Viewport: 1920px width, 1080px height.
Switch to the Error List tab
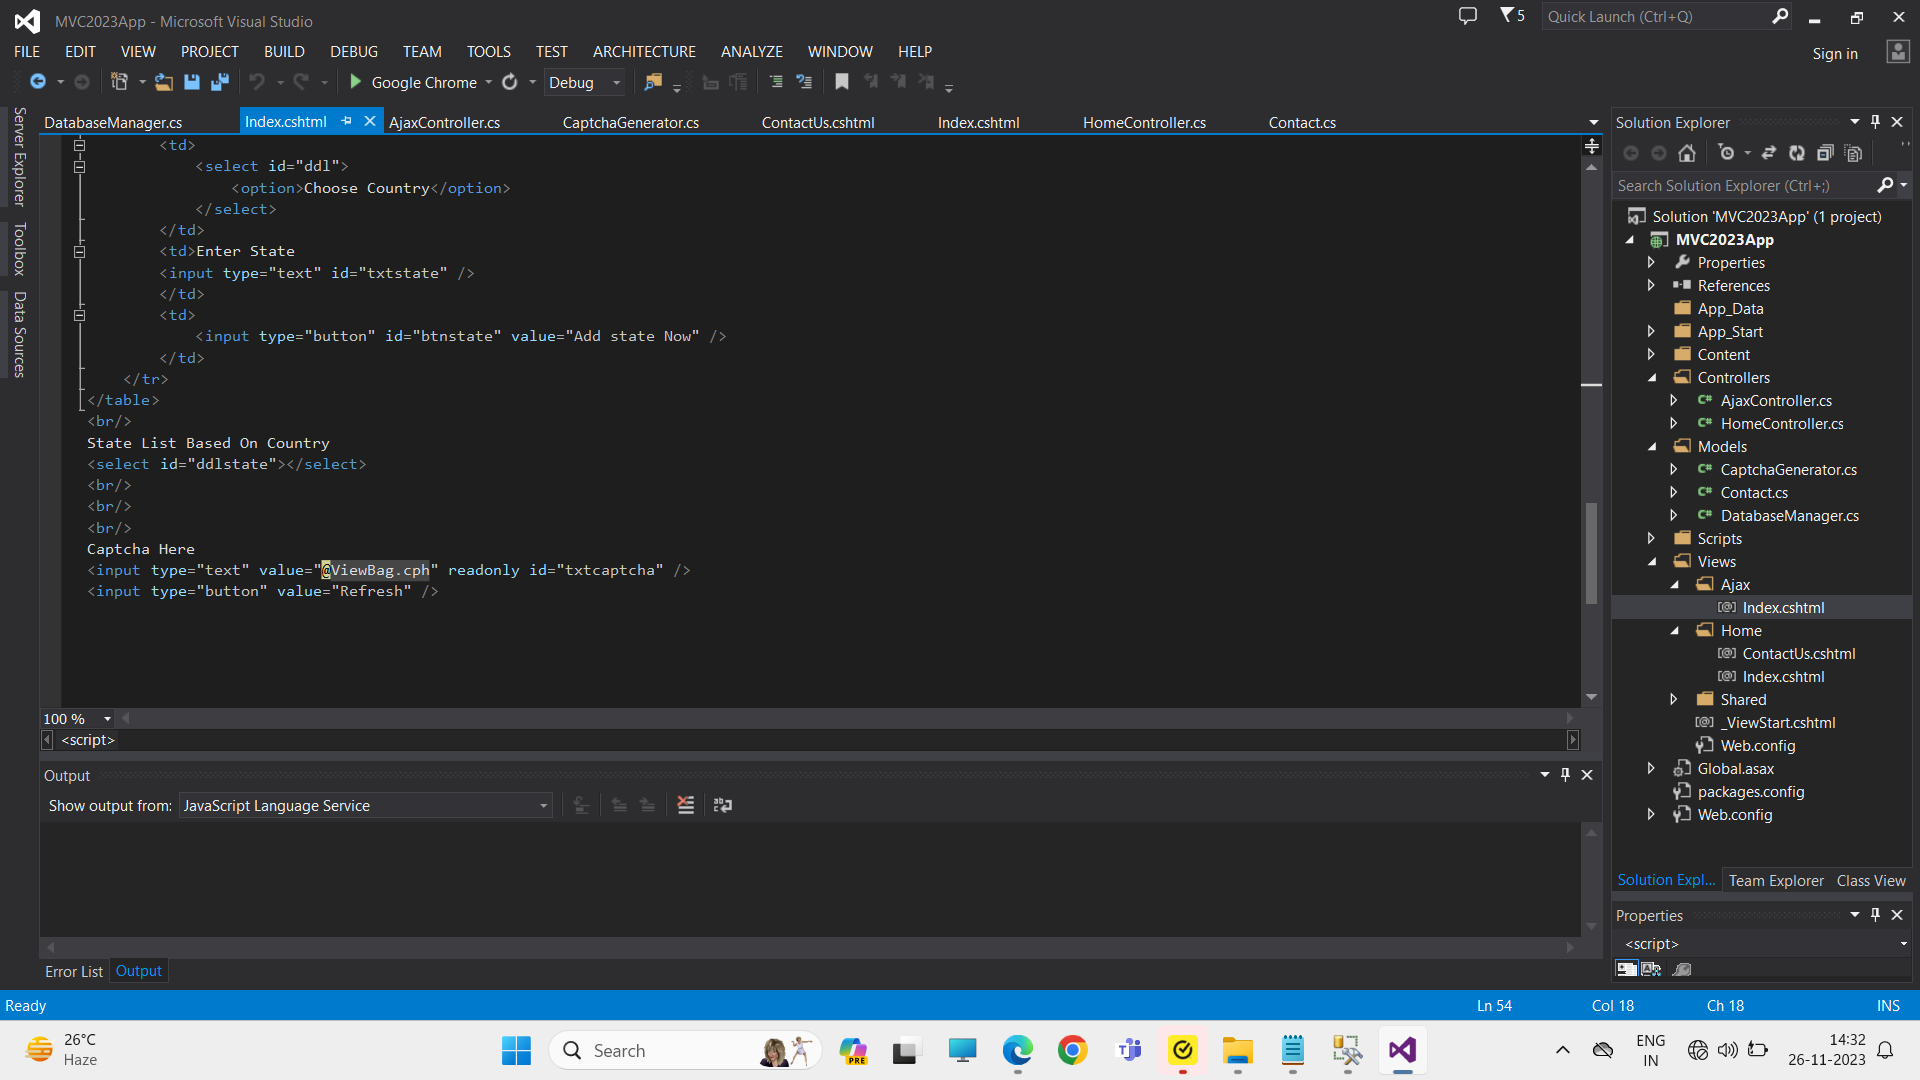click(73, 971)
